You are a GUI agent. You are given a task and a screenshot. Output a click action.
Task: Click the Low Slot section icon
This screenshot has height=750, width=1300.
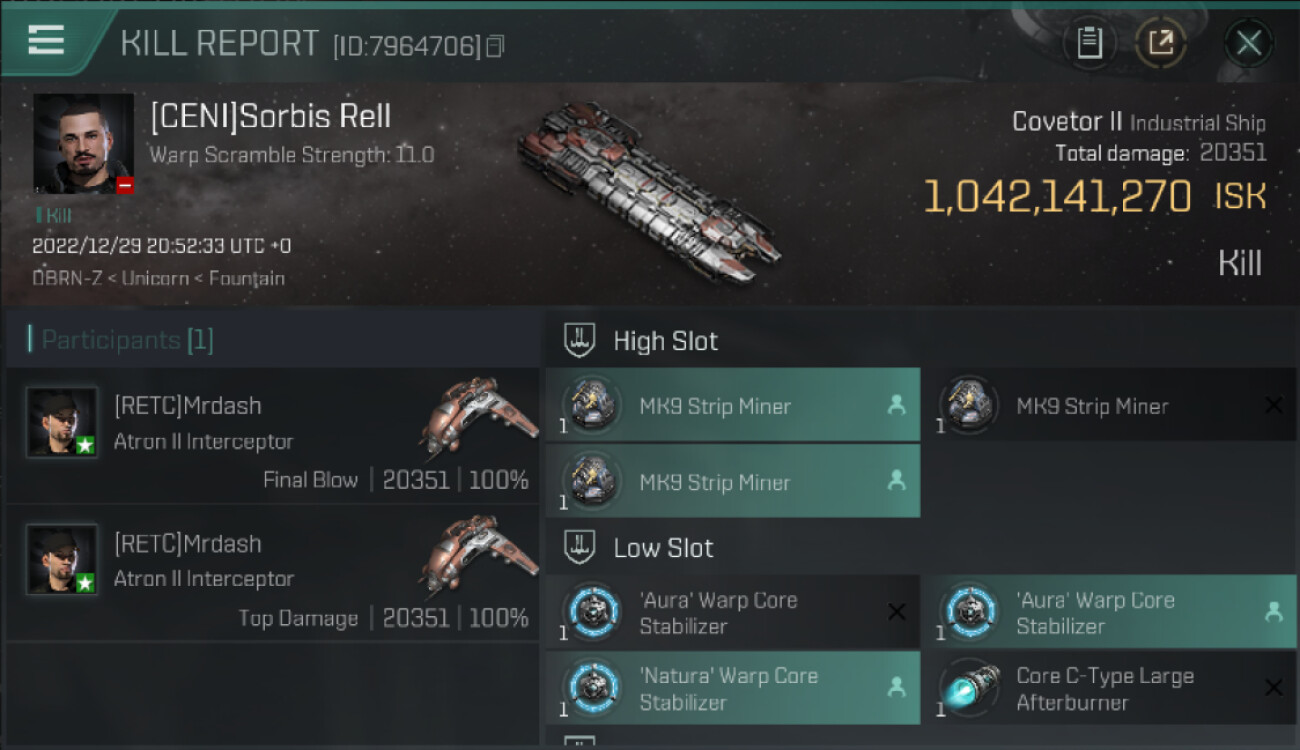[580, 548]
